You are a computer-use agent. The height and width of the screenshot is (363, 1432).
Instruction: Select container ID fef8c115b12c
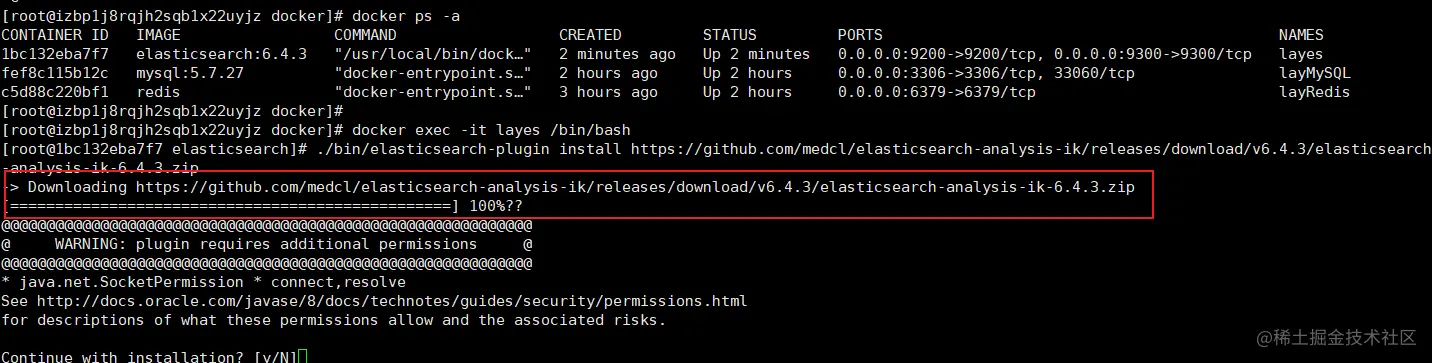[x=55, y=73]
